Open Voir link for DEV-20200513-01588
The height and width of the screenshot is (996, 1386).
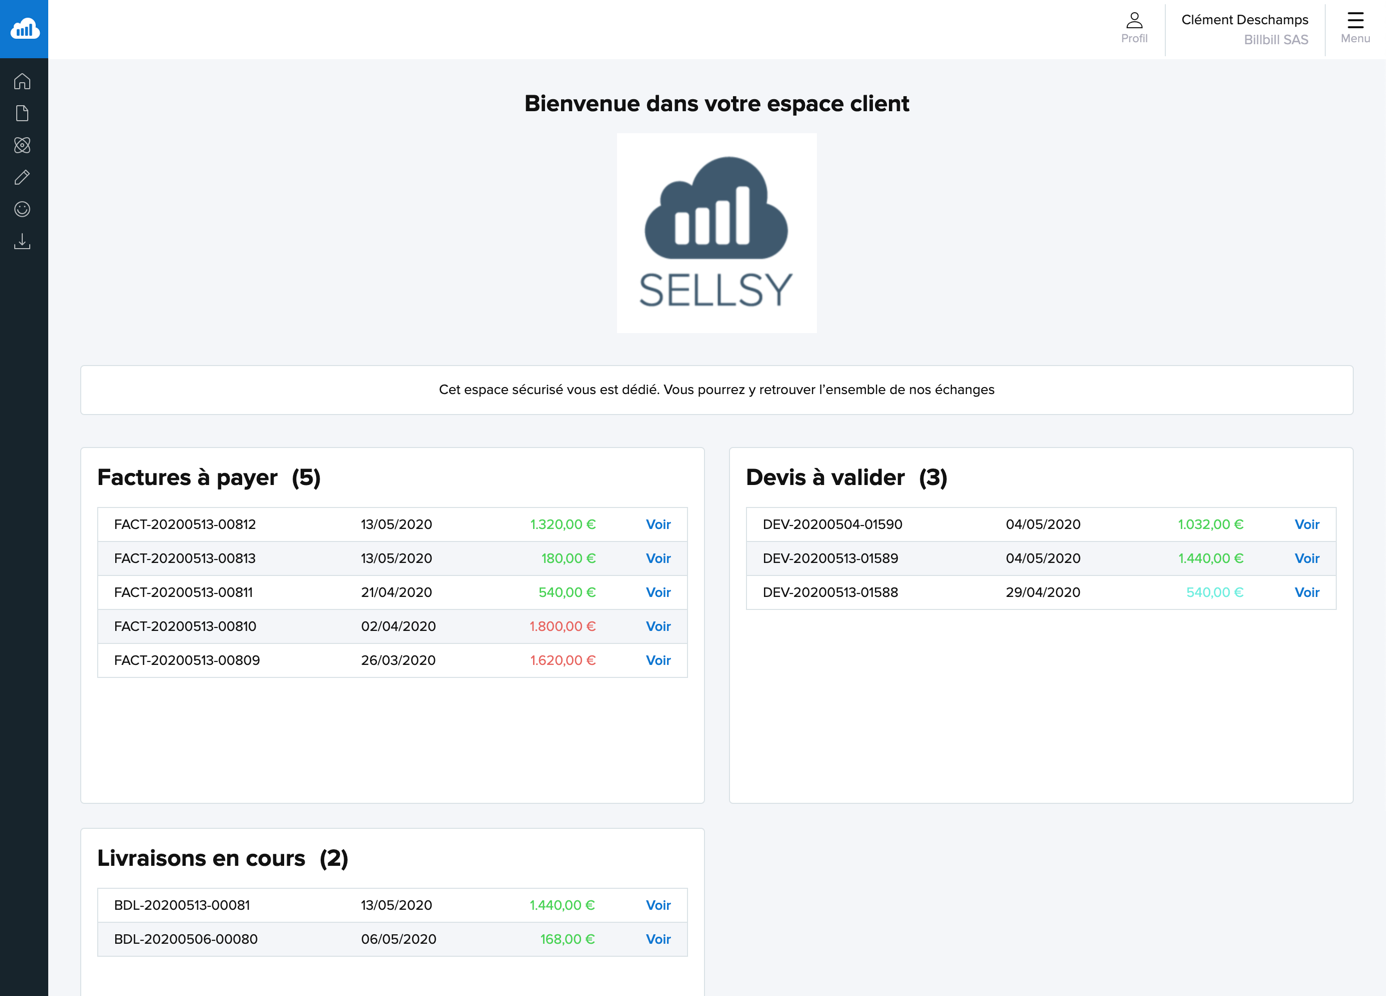click(x=1307, y=592)
